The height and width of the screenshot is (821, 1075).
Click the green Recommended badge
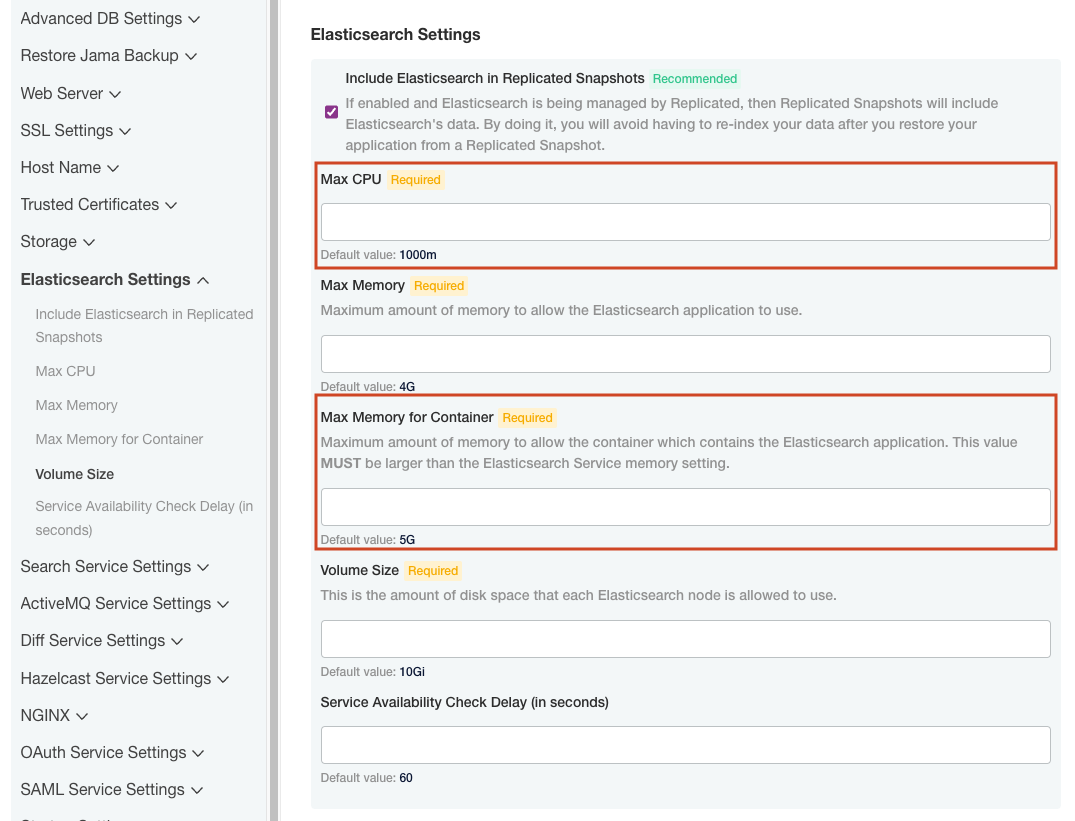[694, 79]
